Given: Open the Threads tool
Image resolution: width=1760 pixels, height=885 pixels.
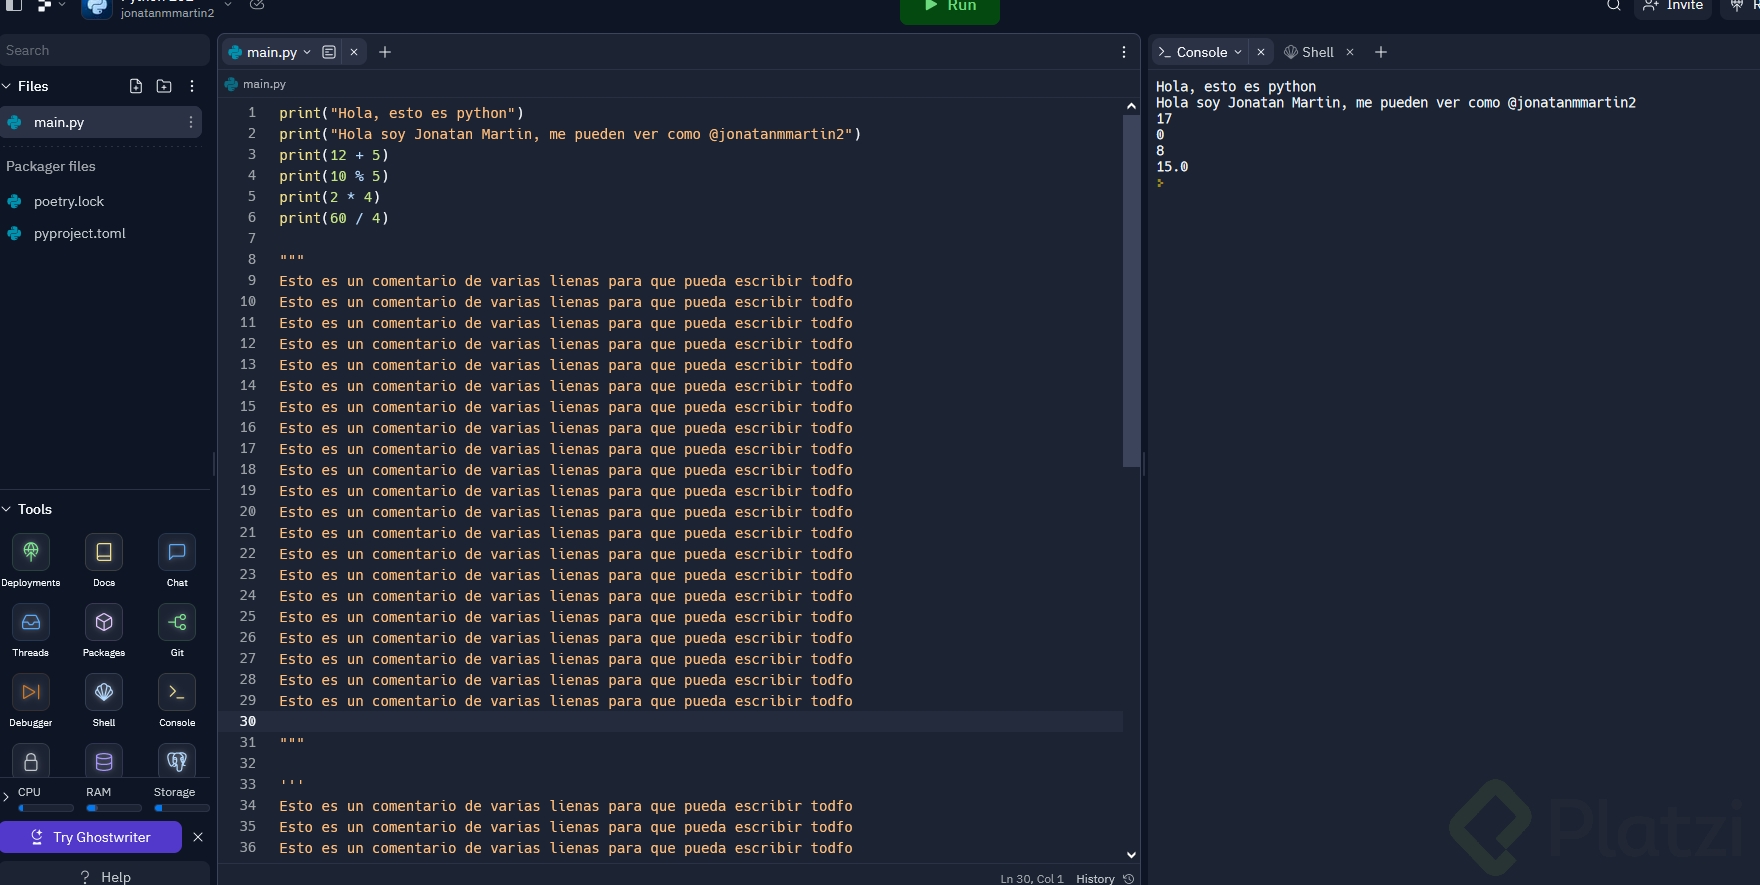Looking at the screenshot, I should click(31, 622).
